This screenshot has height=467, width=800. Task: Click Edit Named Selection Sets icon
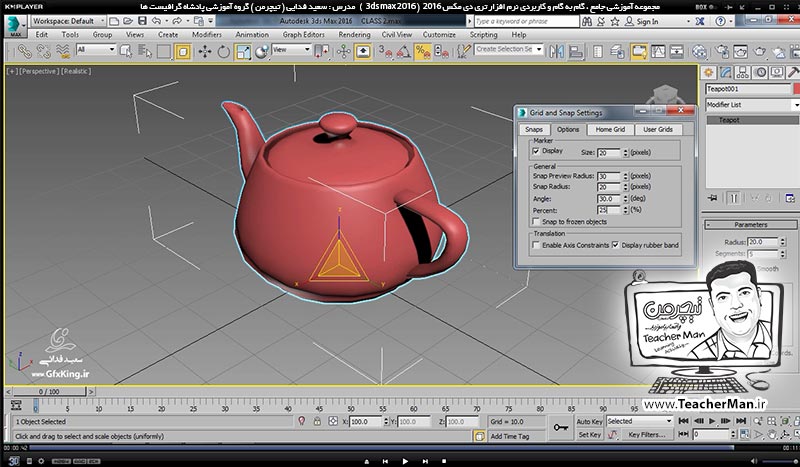463,52
